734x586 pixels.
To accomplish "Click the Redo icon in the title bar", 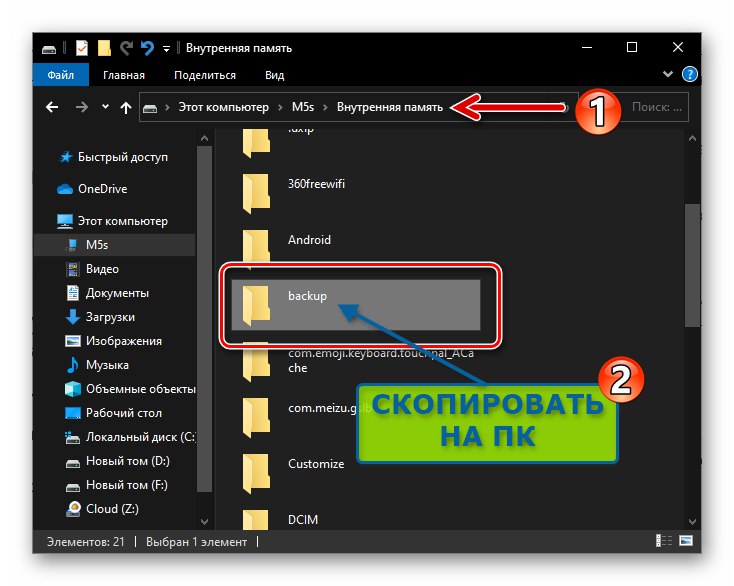I will (x=126, y=48).
